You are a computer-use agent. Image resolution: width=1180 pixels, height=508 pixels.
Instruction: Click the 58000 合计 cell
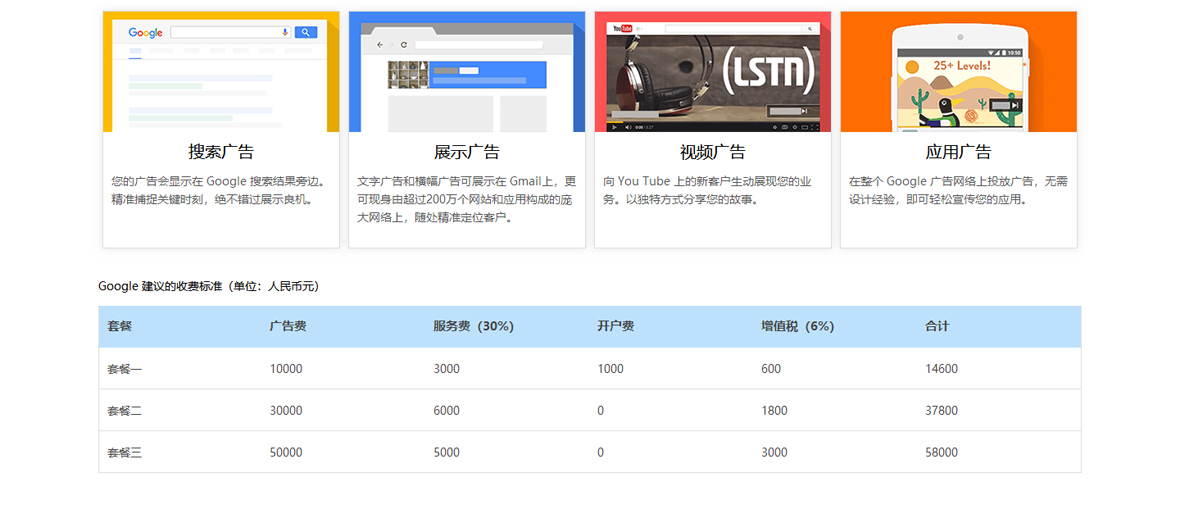(x=941, y=452)
